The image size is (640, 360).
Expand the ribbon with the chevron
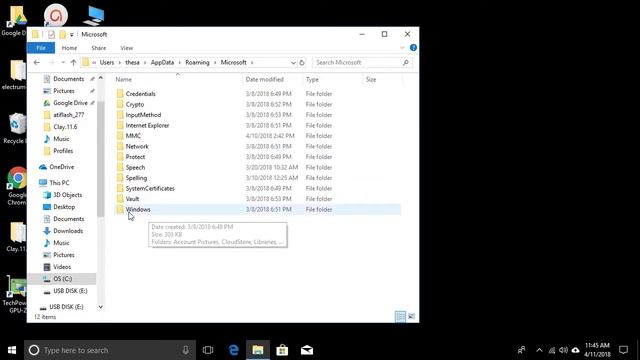point(402,48)
